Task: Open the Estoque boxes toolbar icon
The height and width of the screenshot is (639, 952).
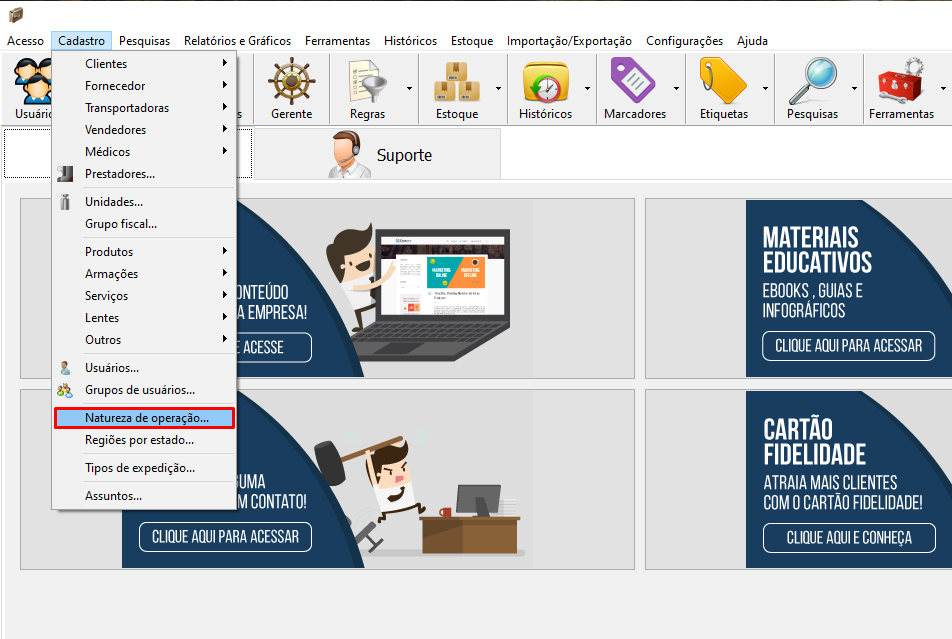Action: point(456,82)
